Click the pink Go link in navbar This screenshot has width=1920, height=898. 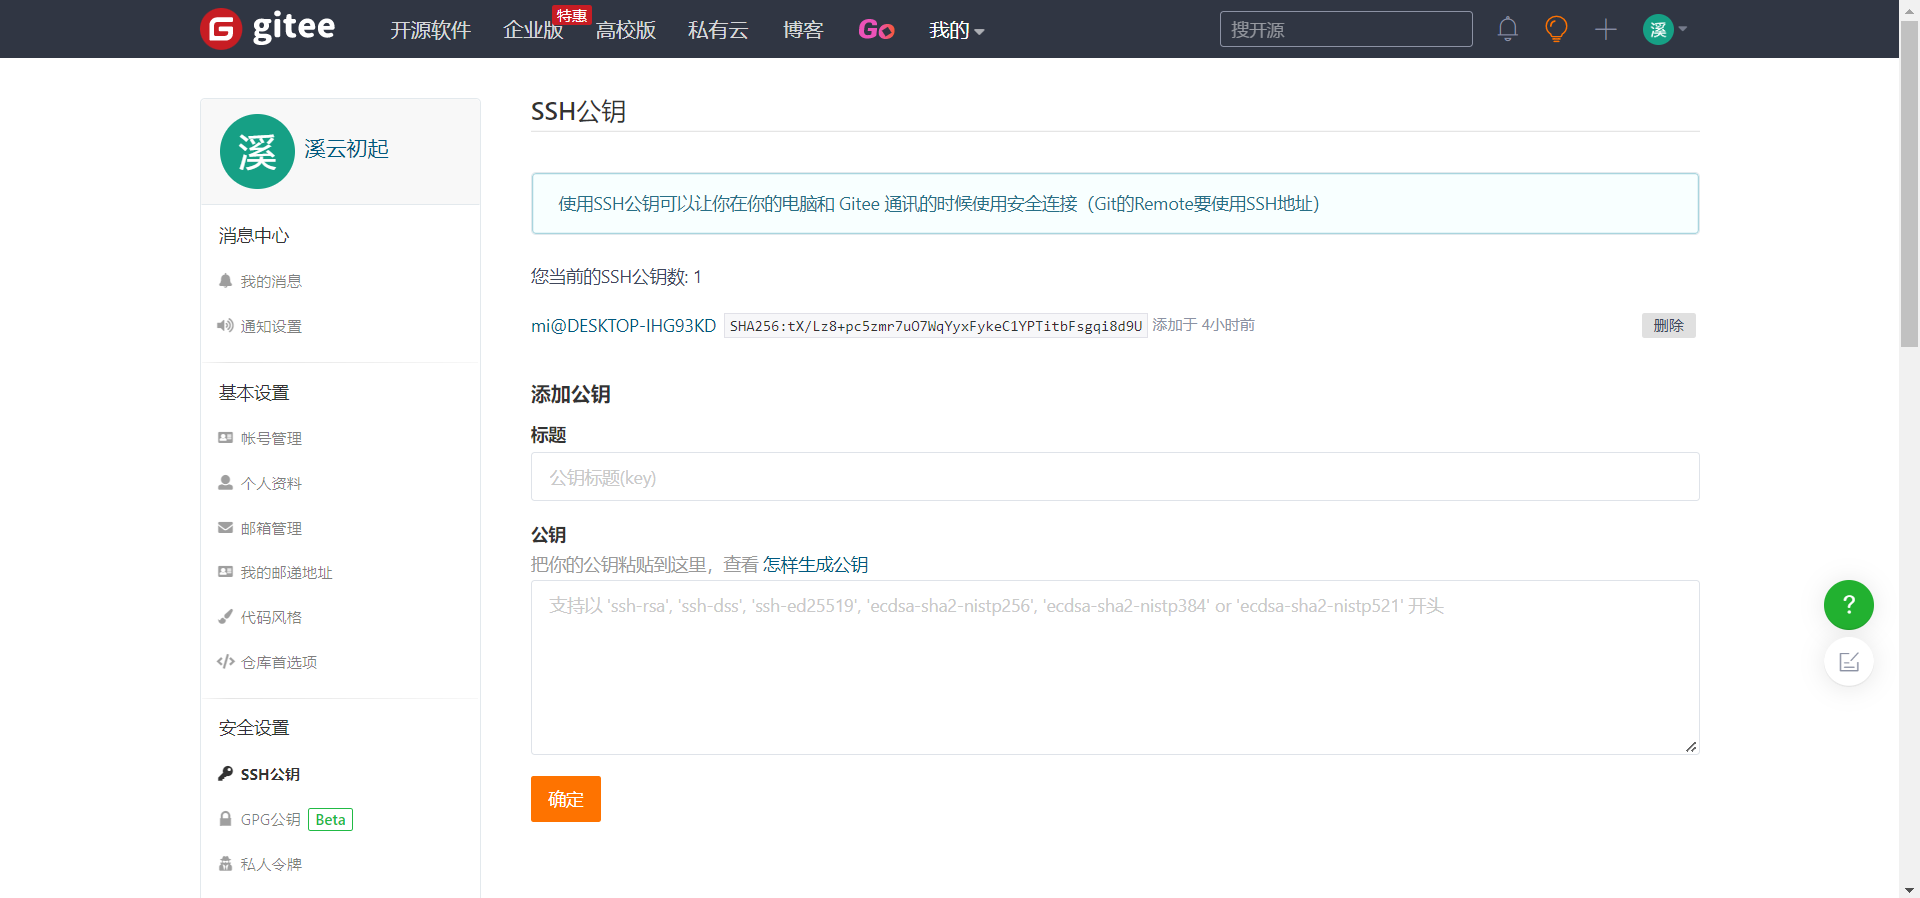(x=876, y=30)
